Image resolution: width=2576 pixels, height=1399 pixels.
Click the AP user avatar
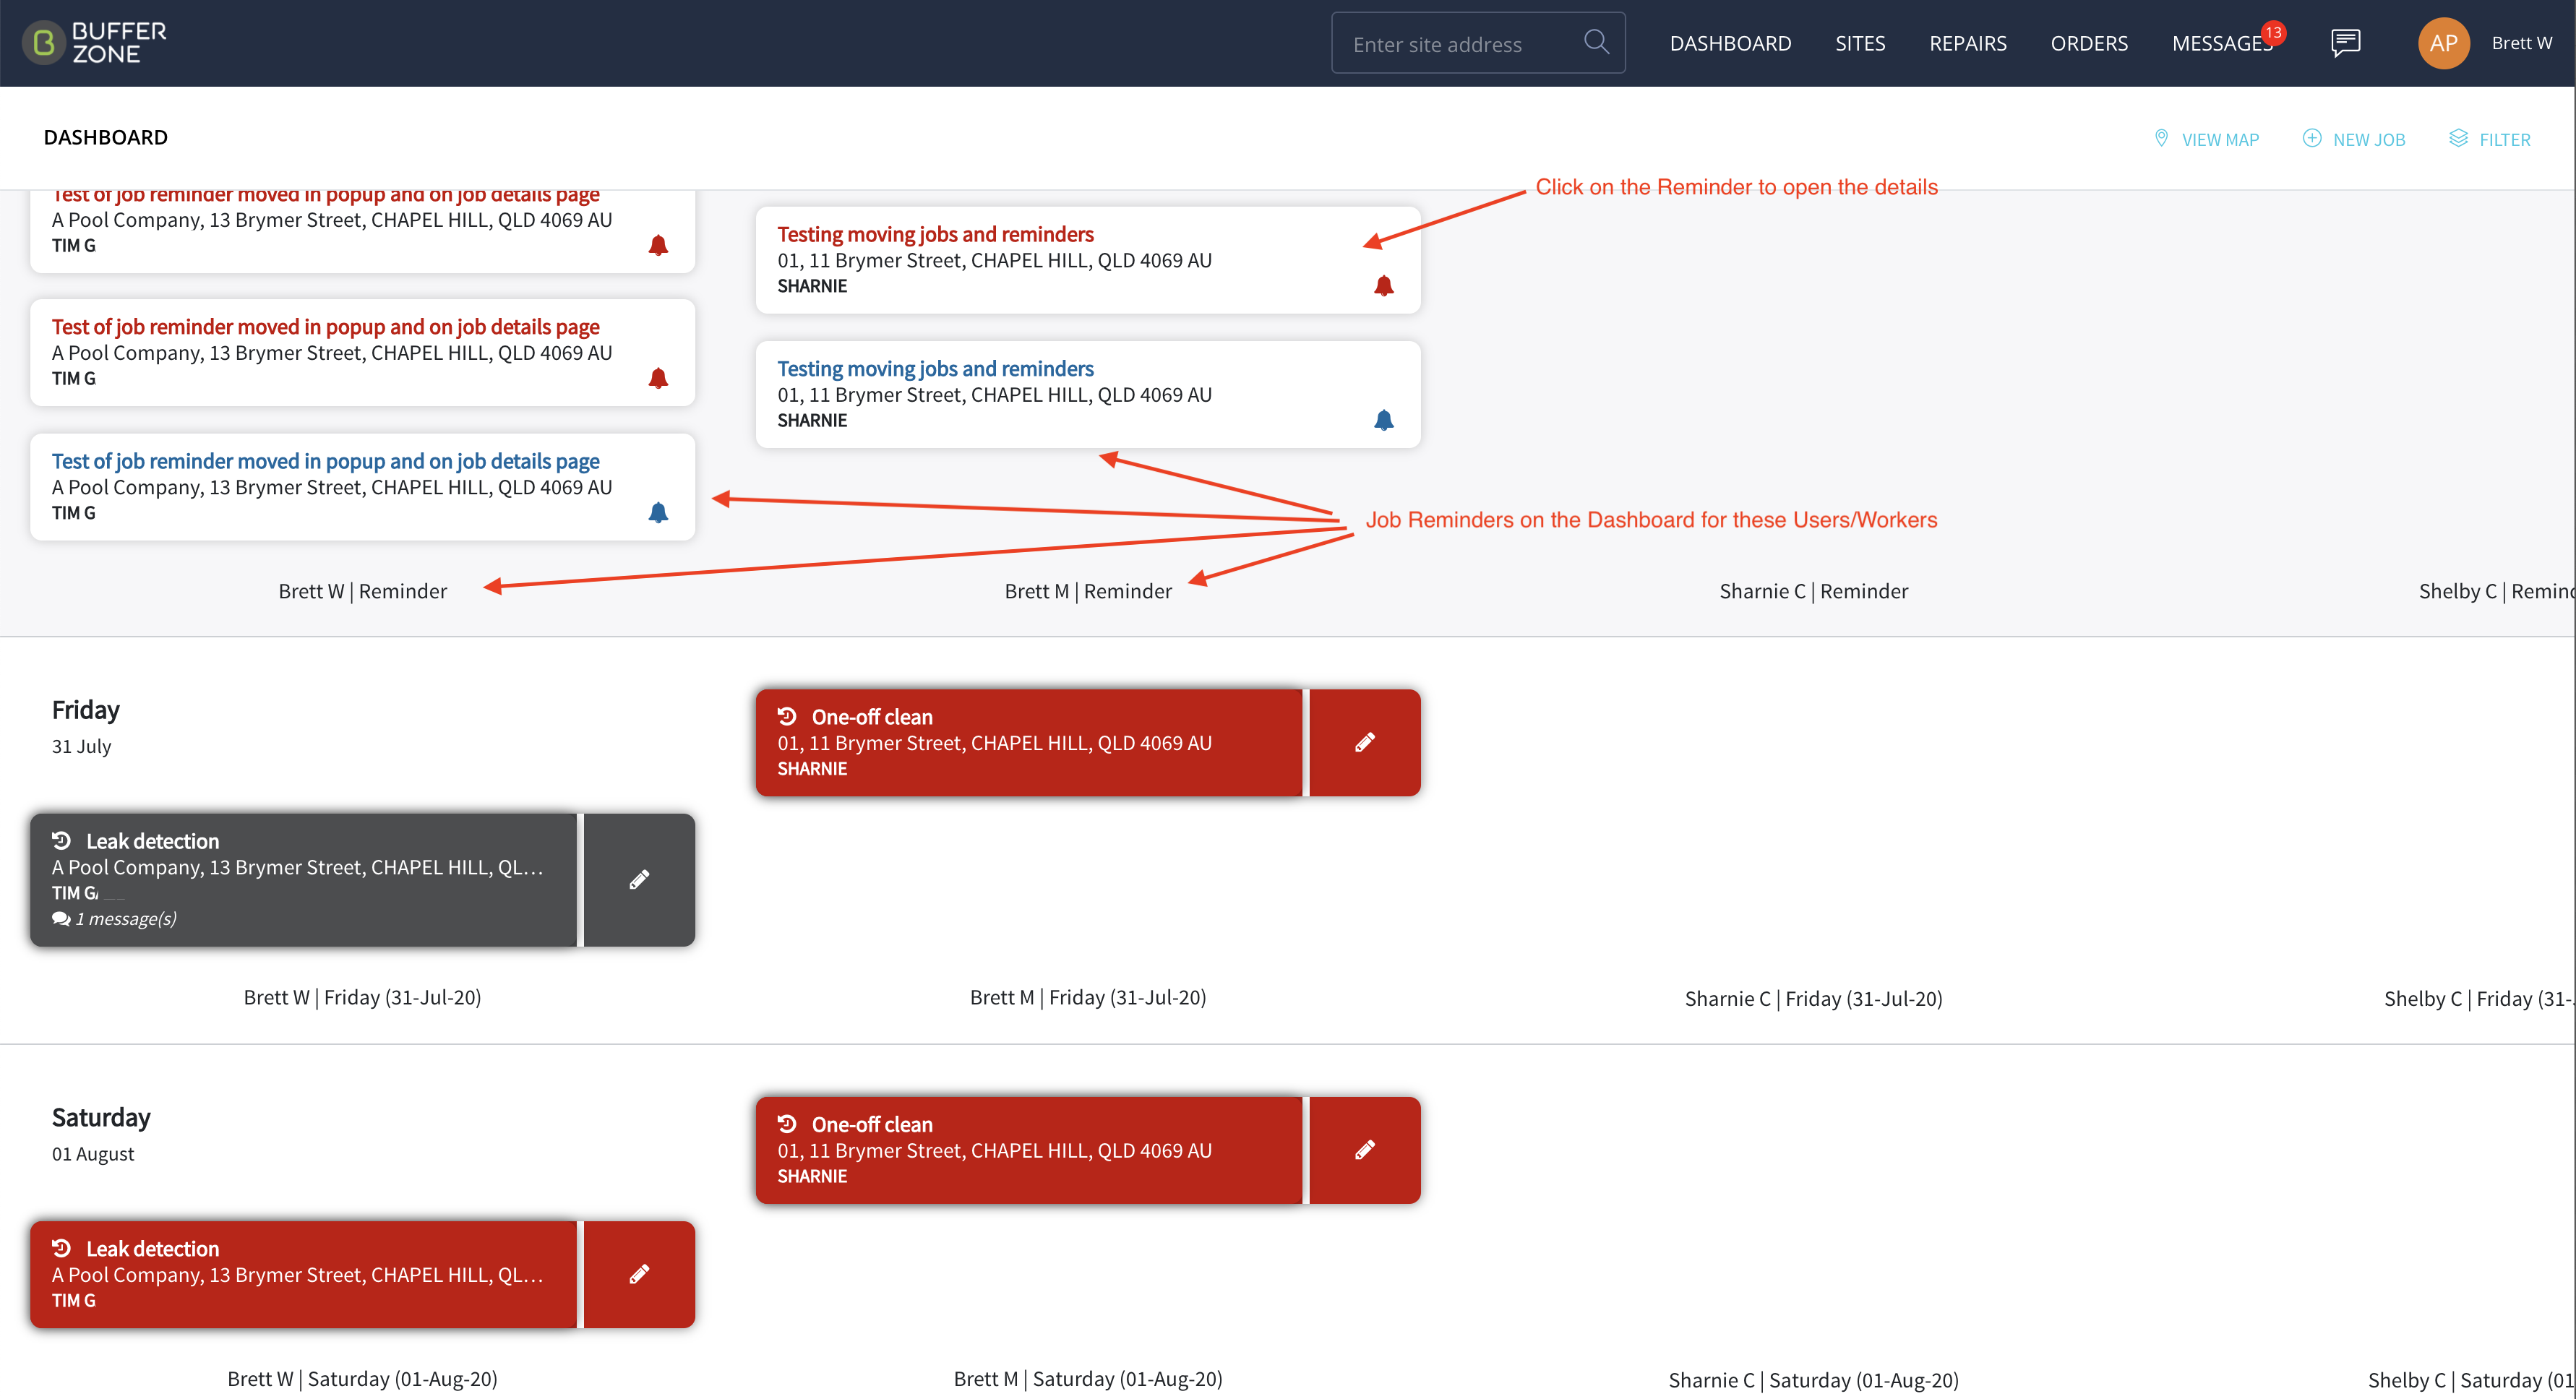tap(2443, 43)
